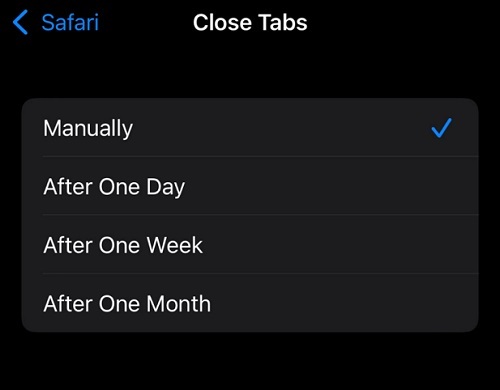Select the Manually option

(250, 127)
